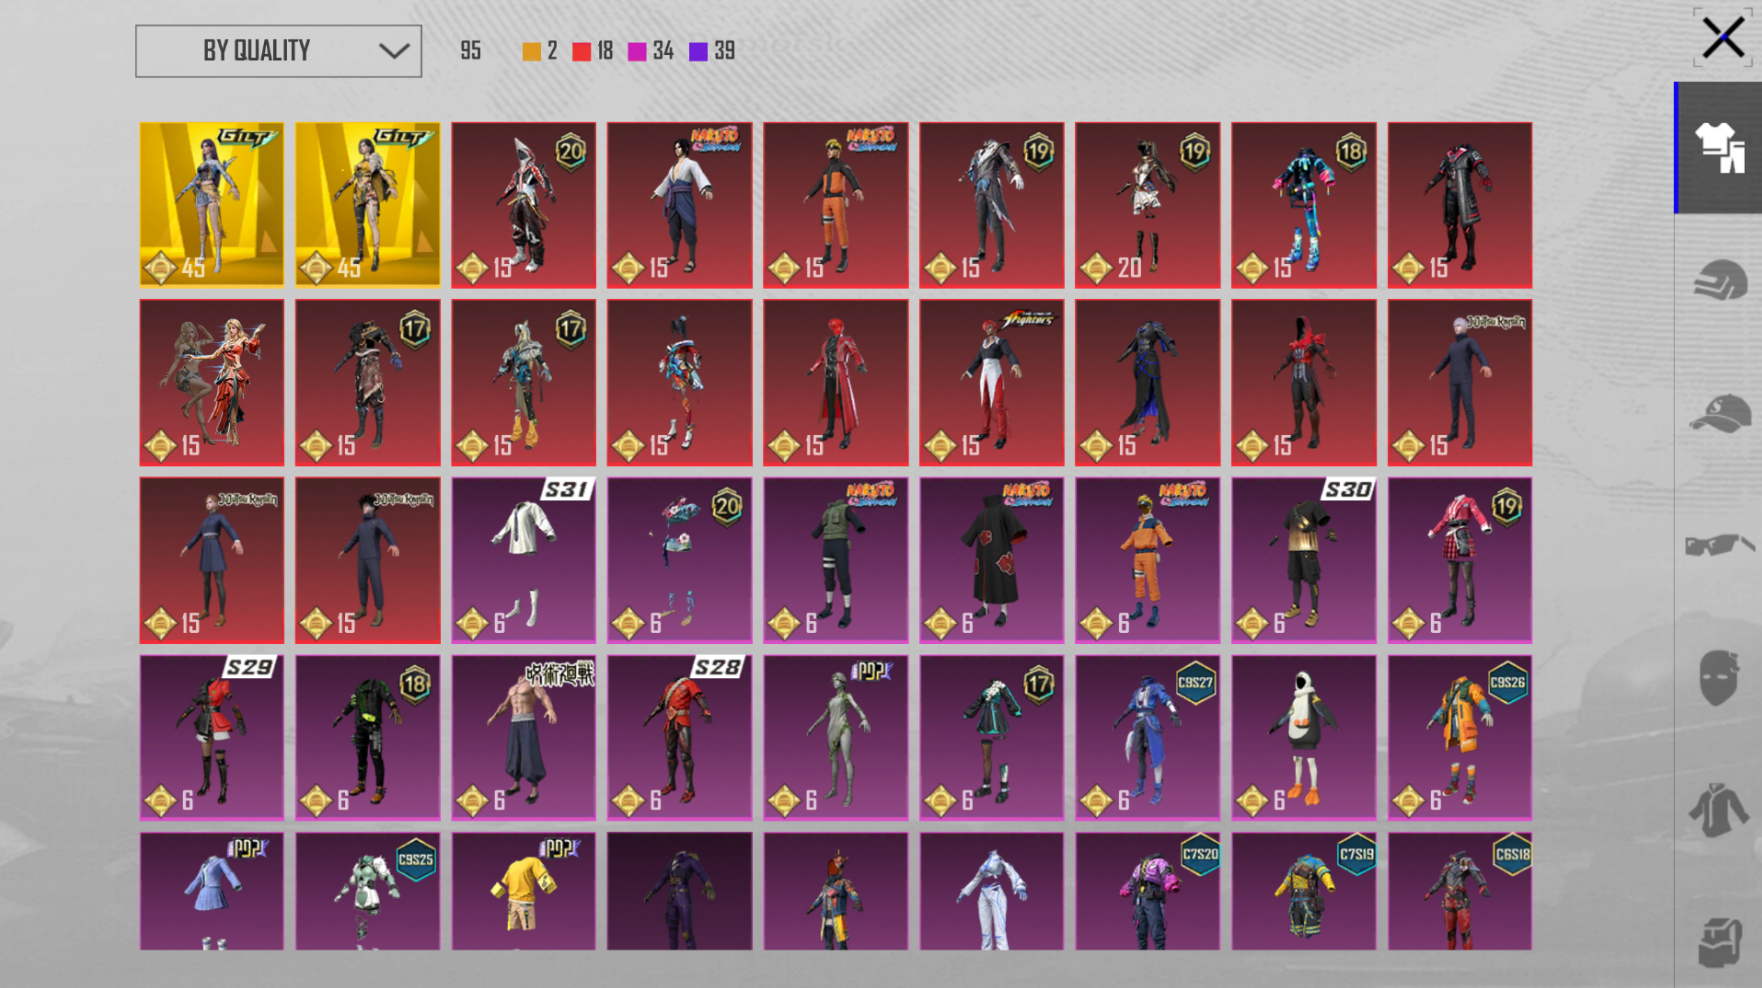The height and width of the screenshot is (988, 1762).
Task: Choose the S28 red armor outfit
Action: [x=680, y=738]
